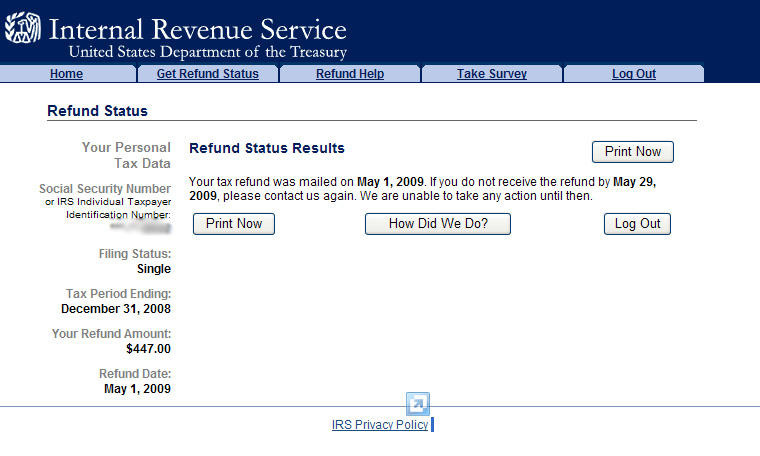The width and height of the screenshot is (760, 456).
Task: Click the Refund Status page heading
Action: [x=97, y=111]
